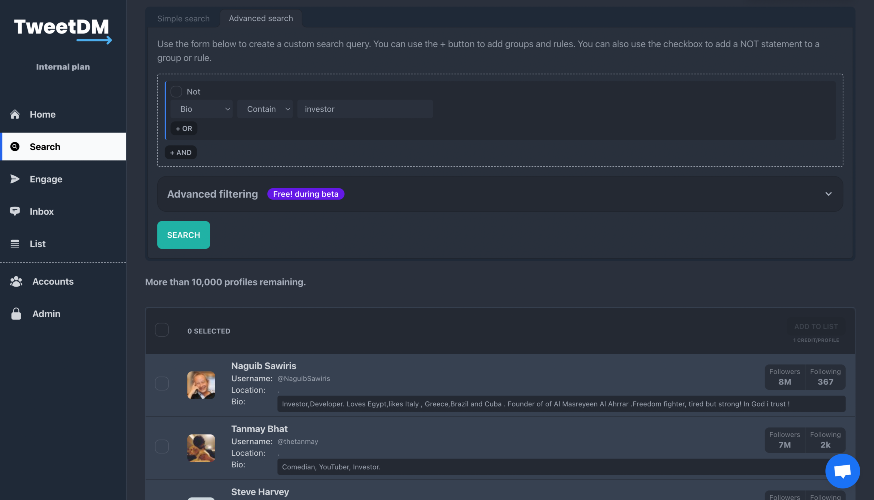Click the @thetanmay username
Screen dimensions: 874x500
(x=298, y=441)
